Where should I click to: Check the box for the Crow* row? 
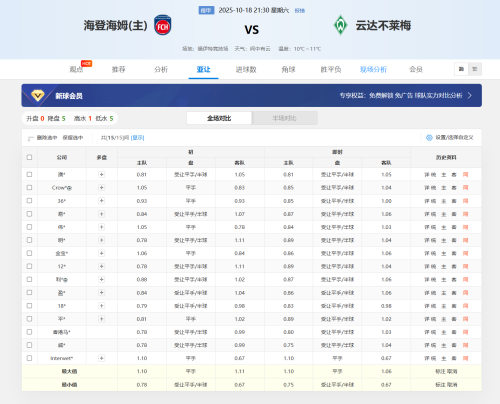coord(29,188)
